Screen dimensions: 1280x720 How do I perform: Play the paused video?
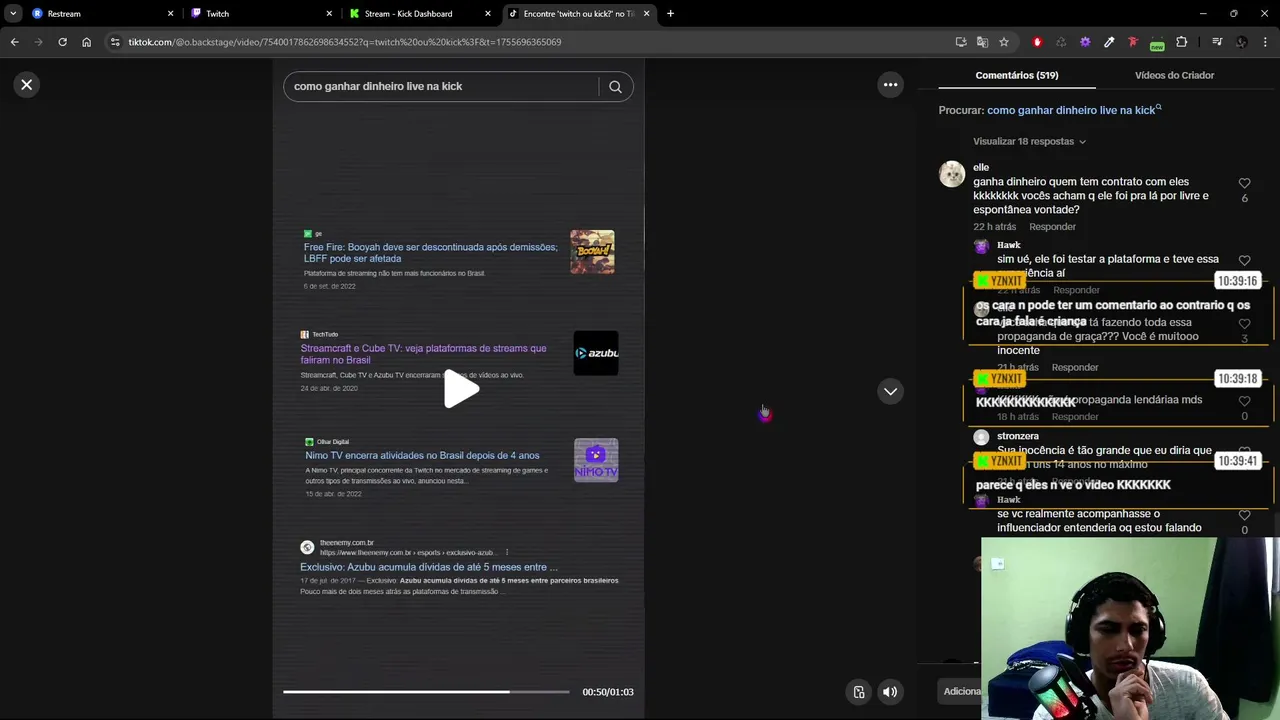tap(460, 389)
